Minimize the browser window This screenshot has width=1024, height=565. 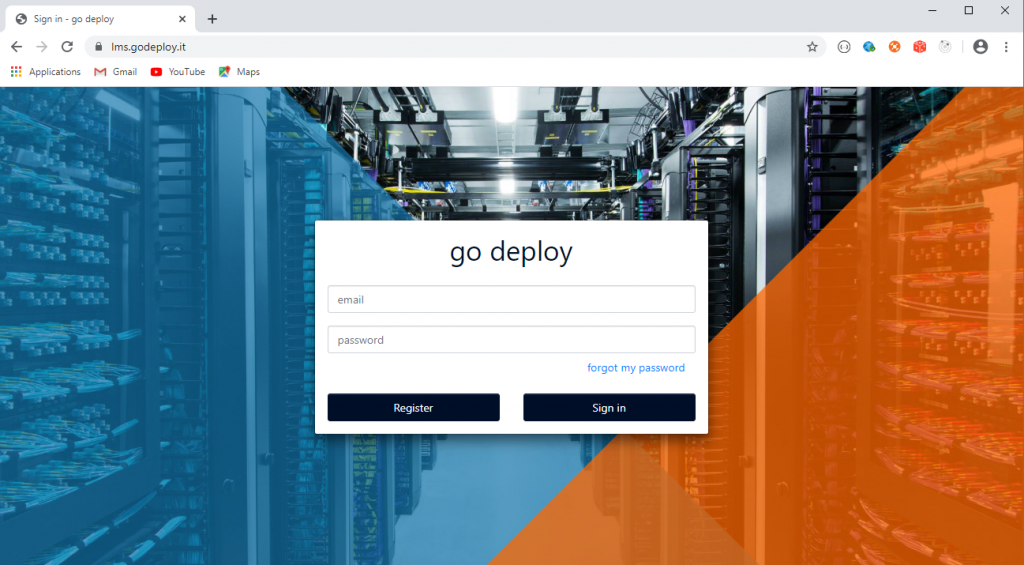point(933,10)
